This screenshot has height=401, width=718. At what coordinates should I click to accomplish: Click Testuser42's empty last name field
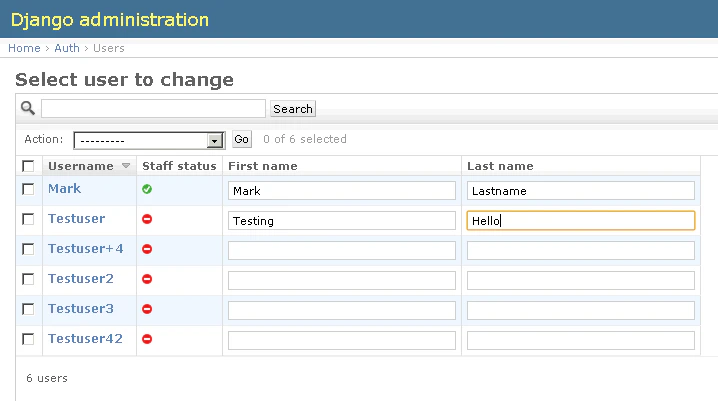pos(581,341)
